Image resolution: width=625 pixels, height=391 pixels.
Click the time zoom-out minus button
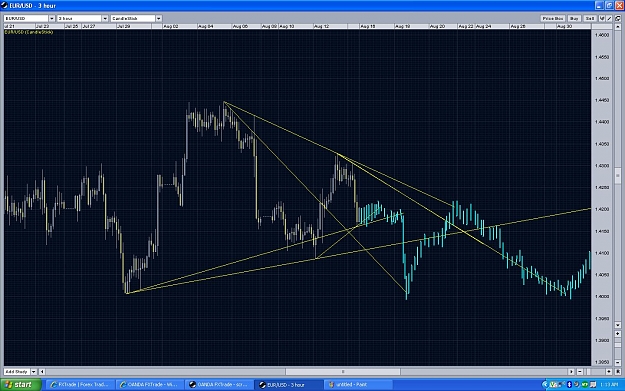click(580, 371)
